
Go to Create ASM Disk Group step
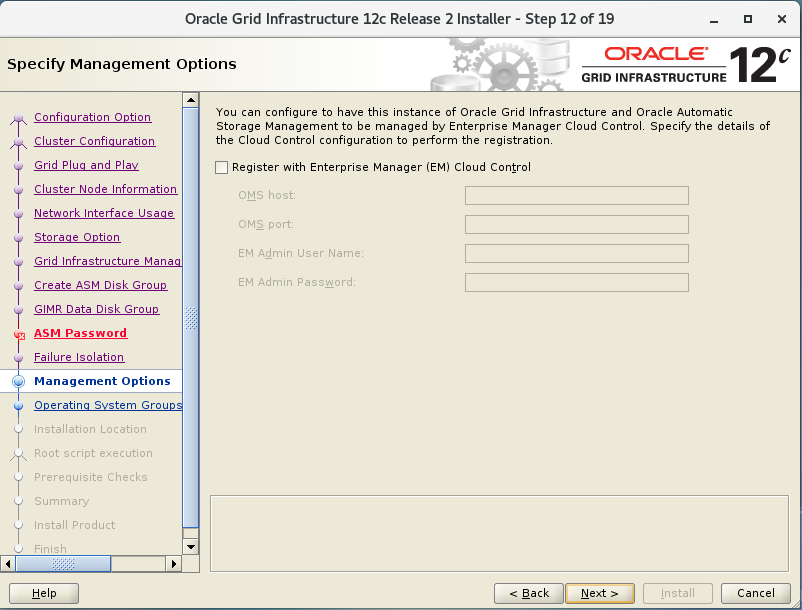100,285
